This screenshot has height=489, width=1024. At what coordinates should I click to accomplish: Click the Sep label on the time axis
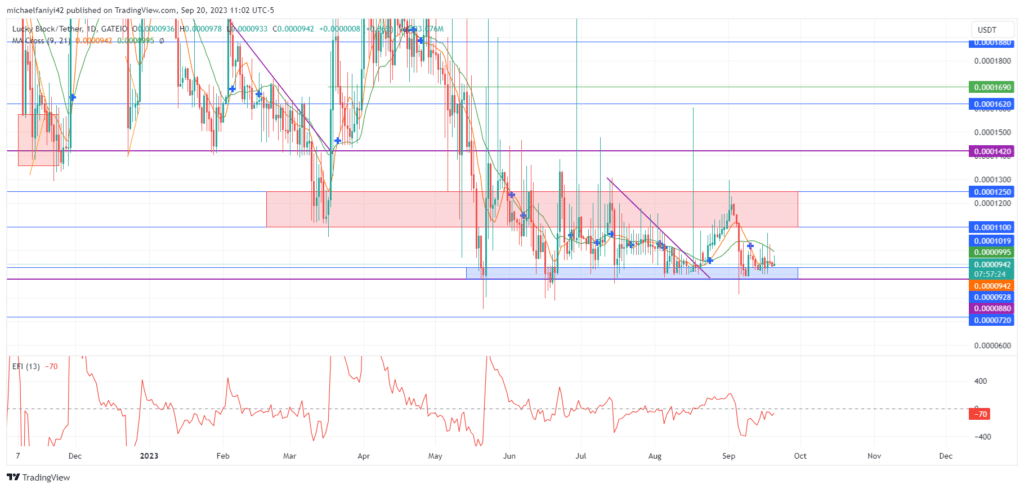pos(729,454)
